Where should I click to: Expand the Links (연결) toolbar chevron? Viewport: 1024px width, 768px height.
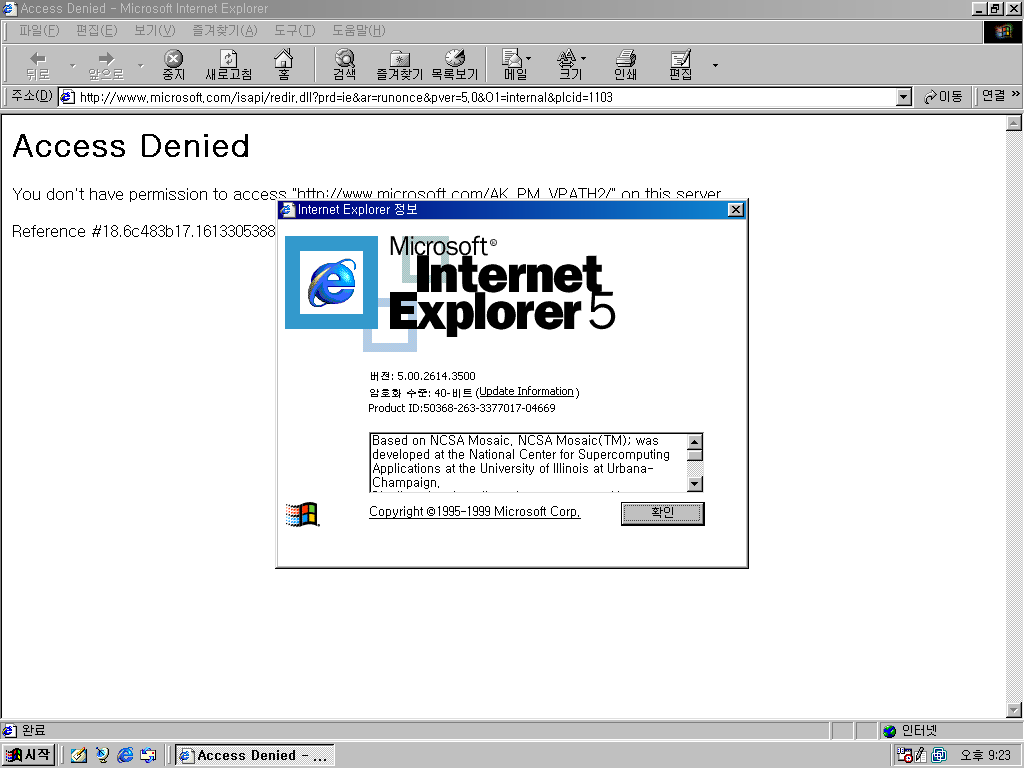click(x=1016, y=95)
